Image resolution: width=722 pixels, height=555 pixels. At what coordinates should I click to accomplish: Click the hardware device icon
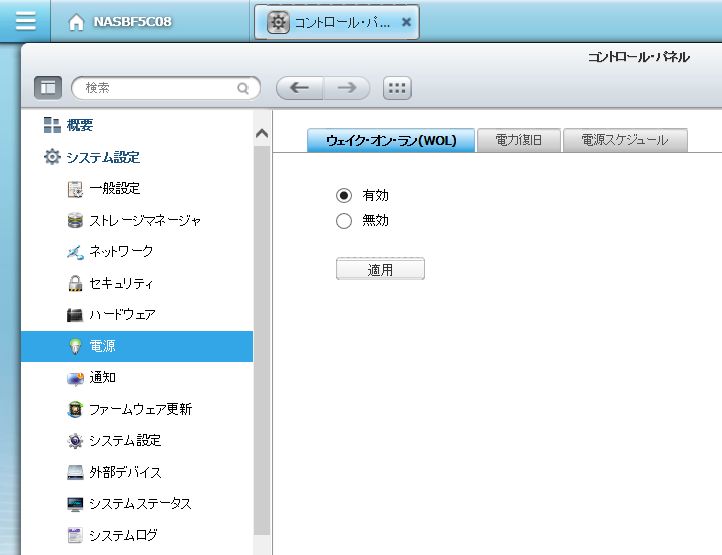75,315
